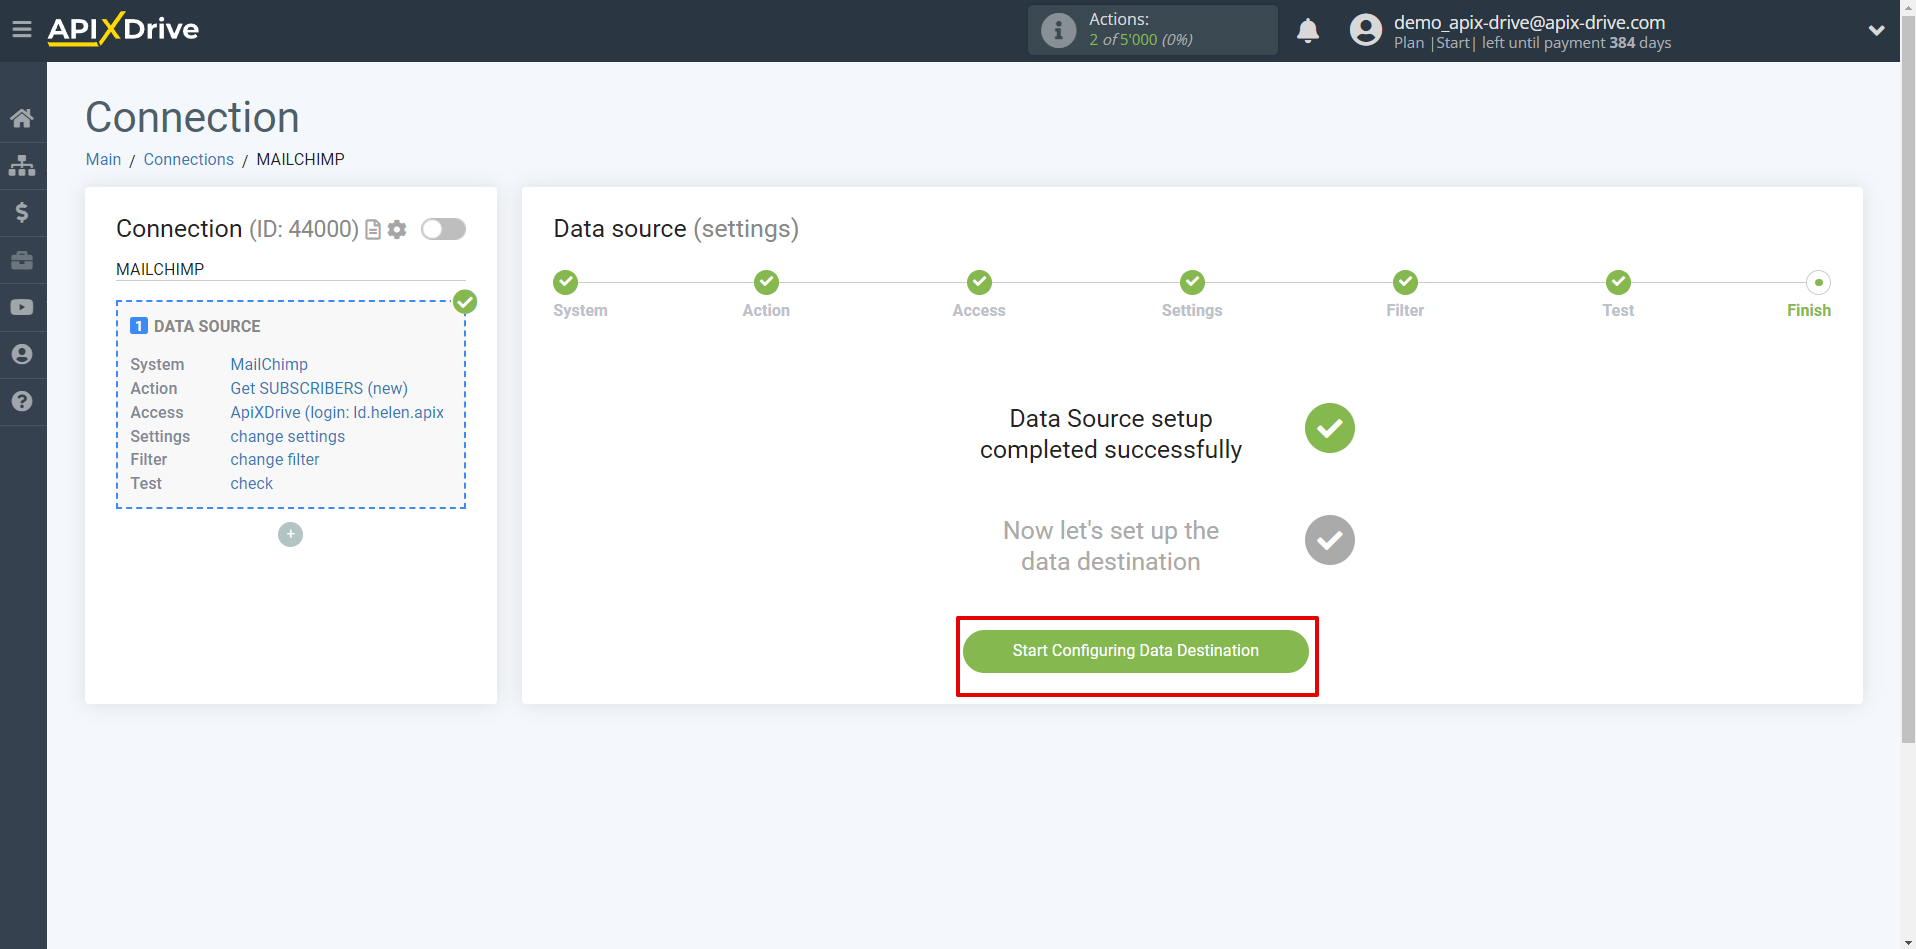Image resolution: width=1916 pixels, height=949 pixels.
Task: Click the change filter link
Action: click(x=275, y=459)
